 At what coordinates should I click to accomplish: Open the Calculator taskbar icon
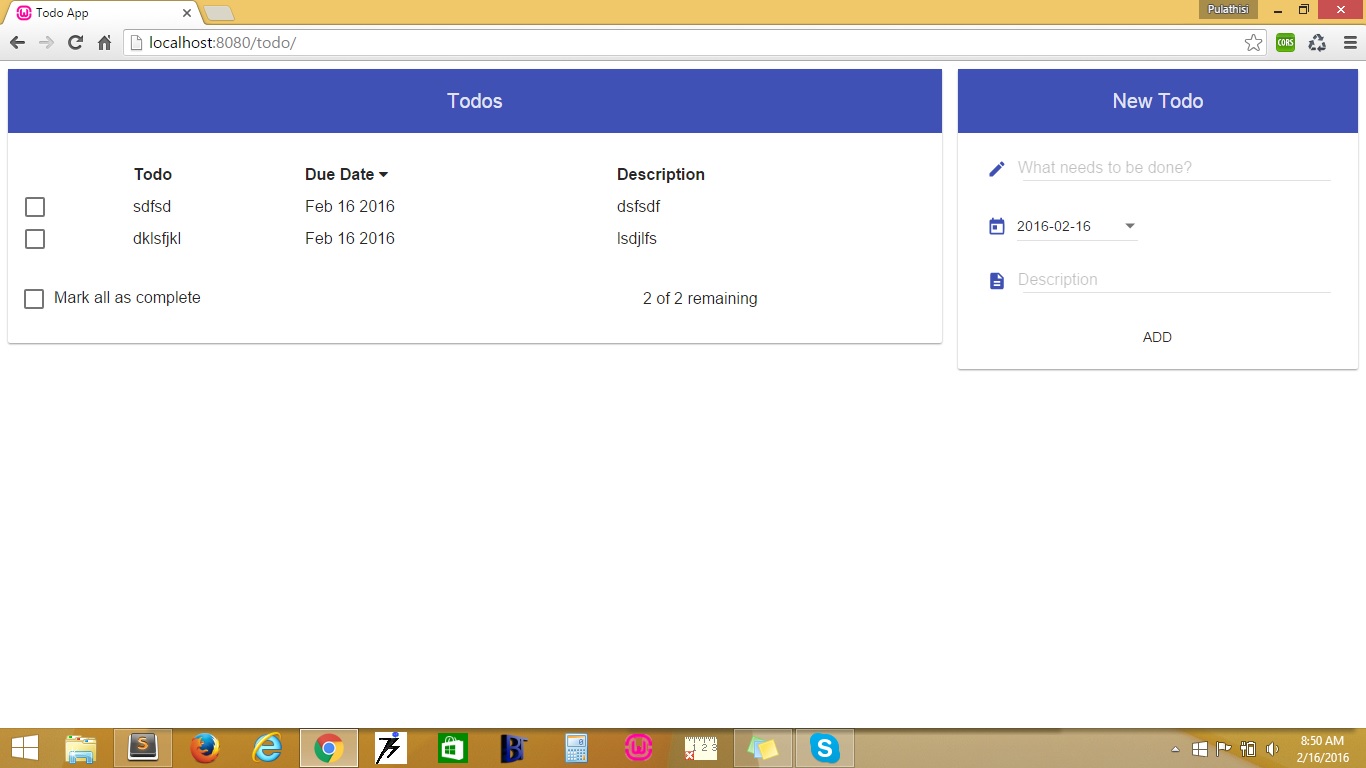(x=577, y=748)
